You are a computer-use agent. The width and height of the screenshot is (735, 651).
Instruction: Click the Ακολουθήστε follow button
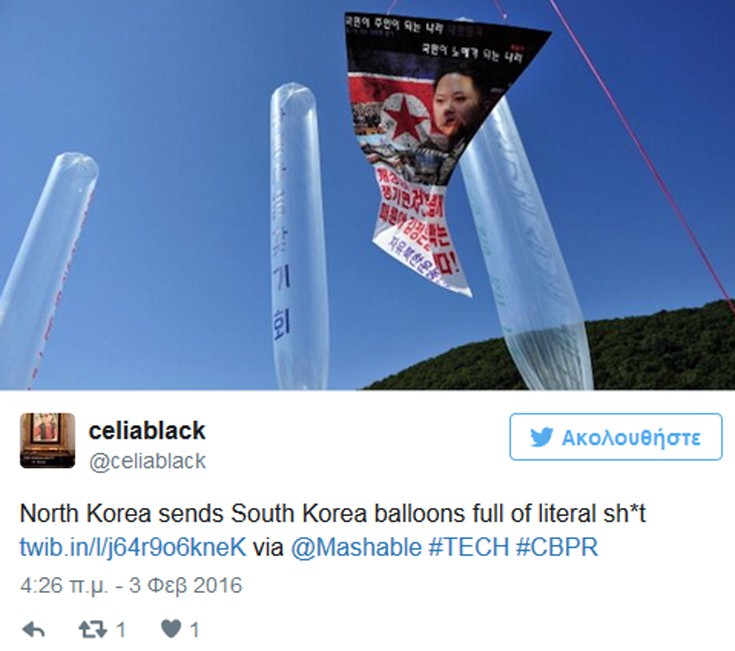tap(615, 437)
